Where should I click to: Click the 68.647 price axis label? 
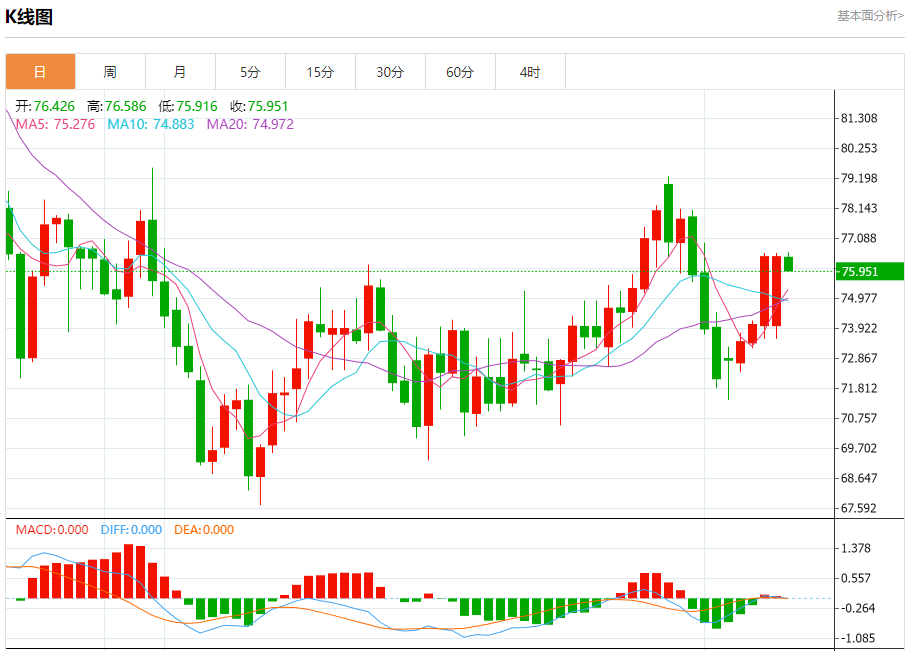(859, 478)
